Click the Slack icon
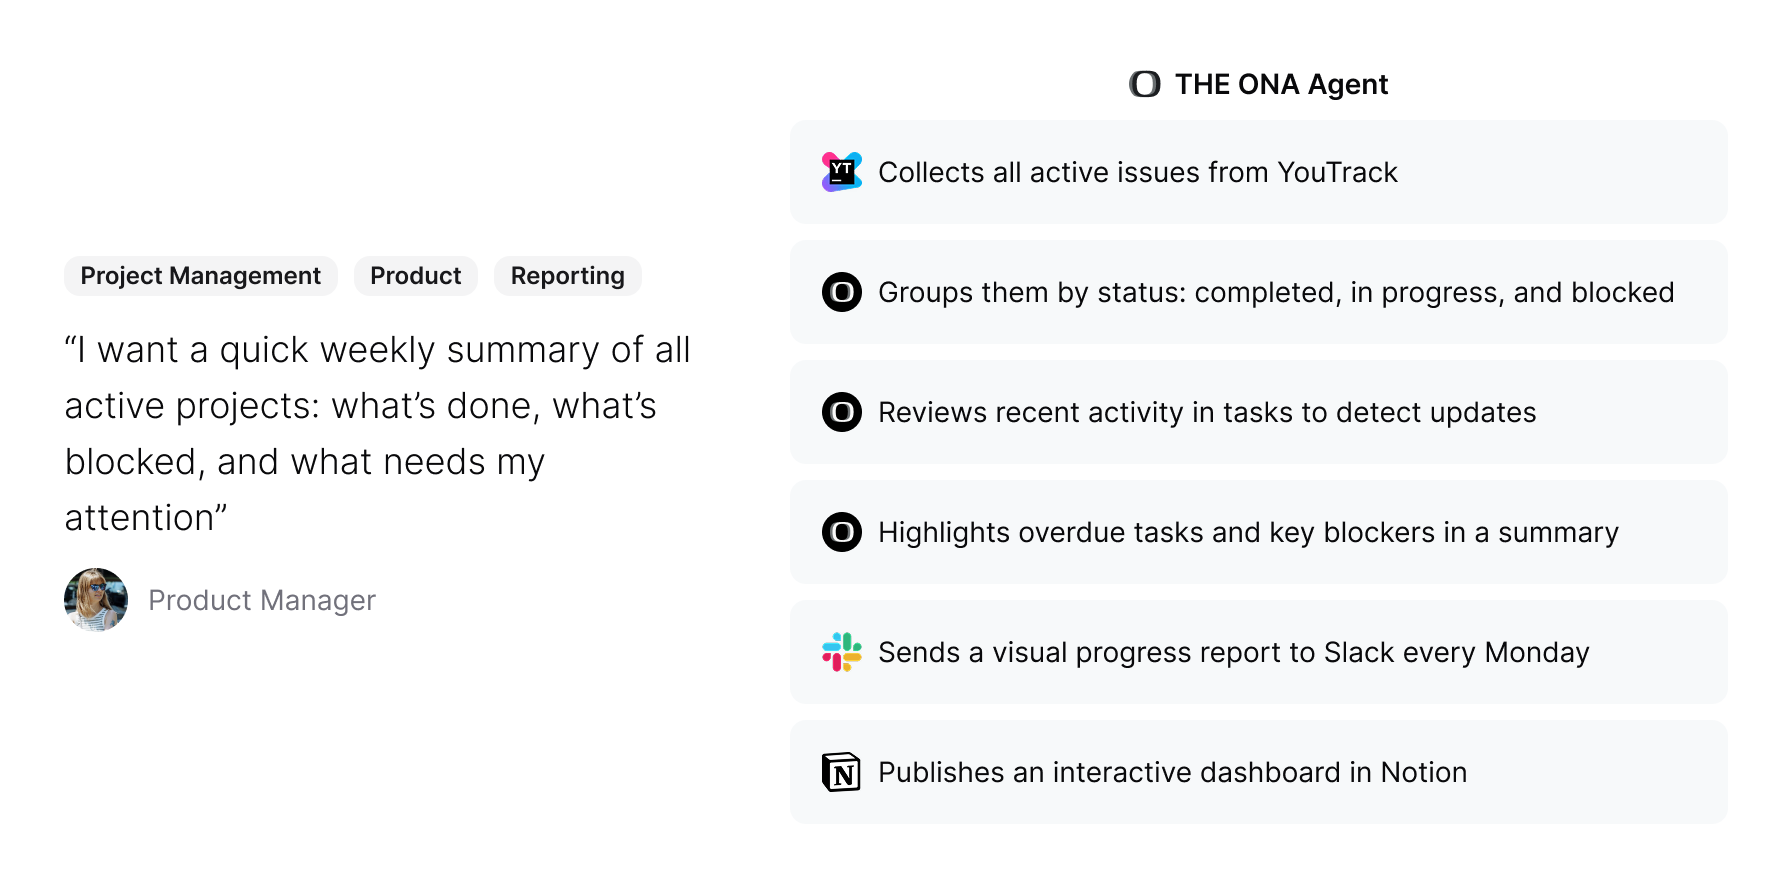This screenshot has width=1792, height=888. (841, 652)
